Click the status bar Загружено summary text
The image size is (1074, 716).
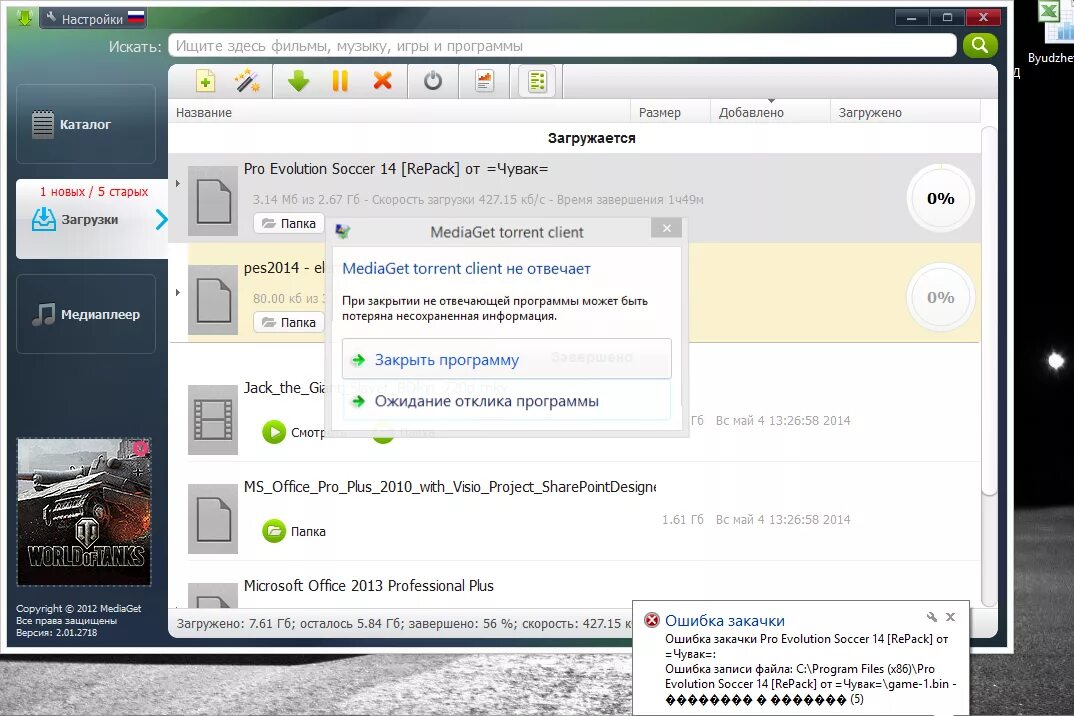404,624
